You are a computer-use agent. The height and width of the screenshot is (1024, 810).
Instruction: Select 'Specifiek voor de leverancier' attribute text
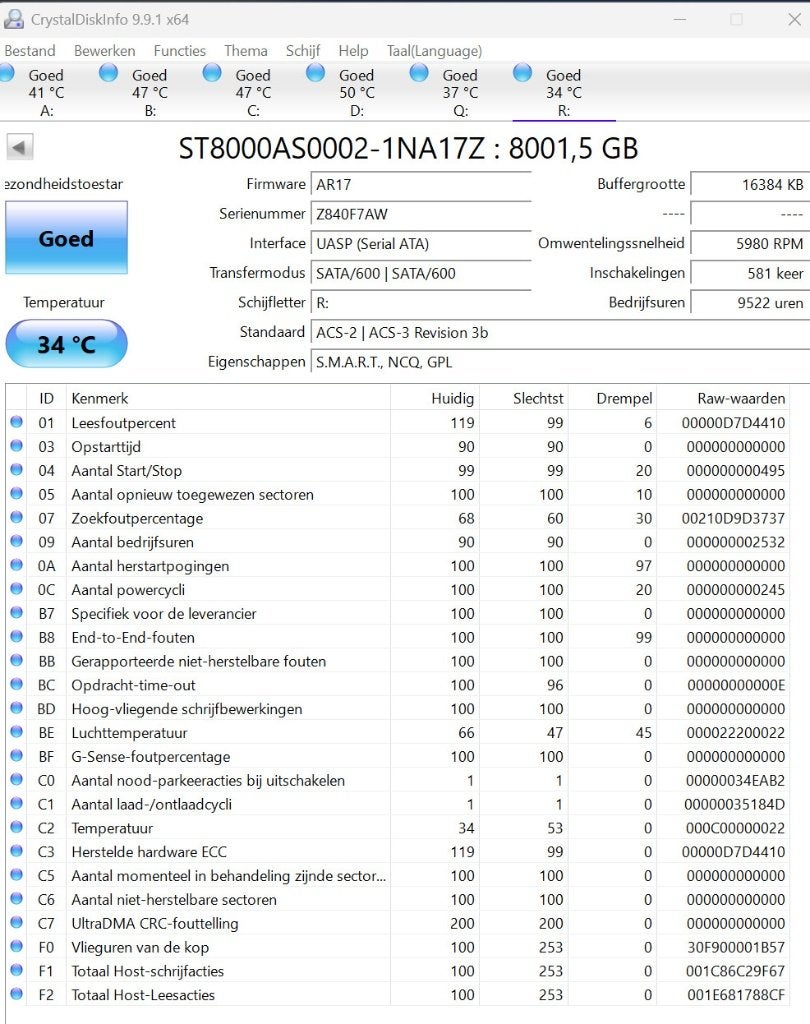(x=164, y=614)
